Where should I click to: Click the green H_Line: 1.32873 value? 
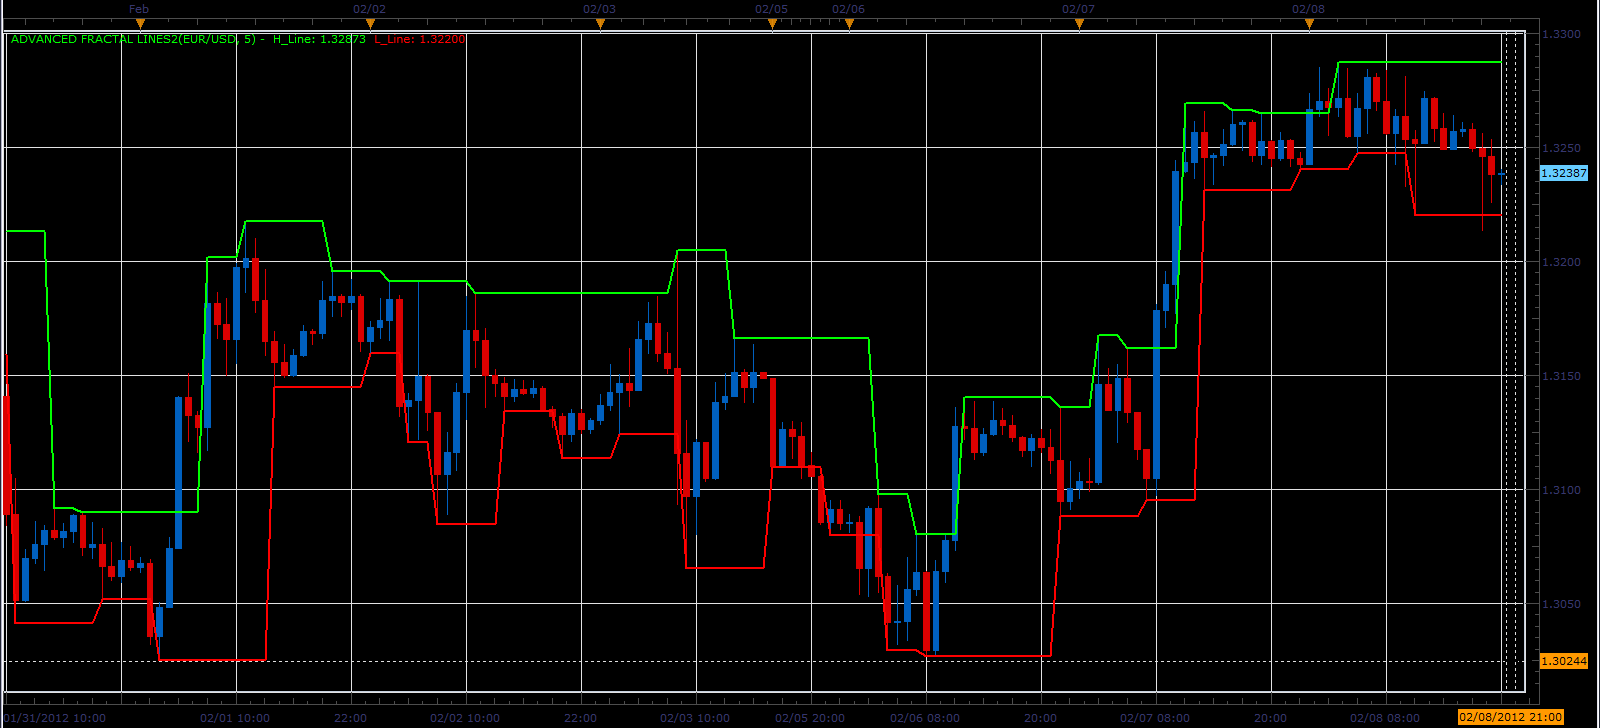[x=320, y=39]
